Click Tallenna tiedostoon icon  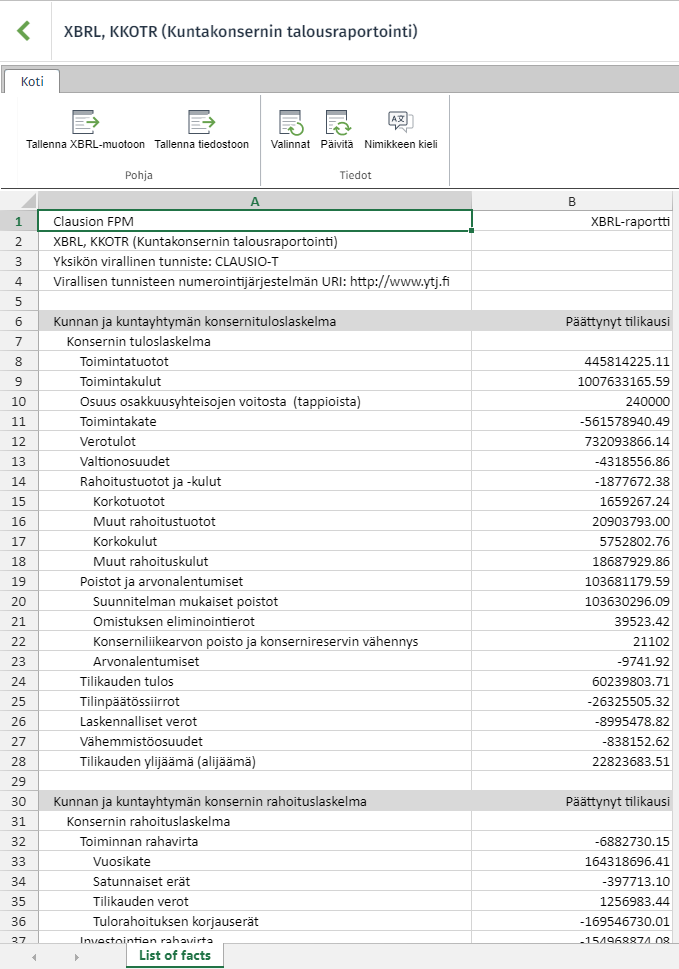coord(201,122)
